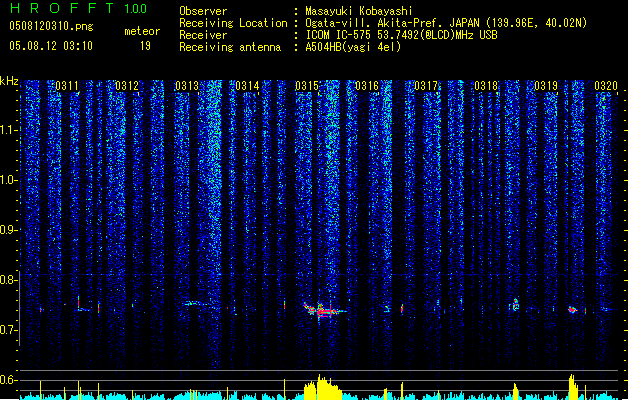
Task: Click the Observer label
Action: [x=203, y=11]
